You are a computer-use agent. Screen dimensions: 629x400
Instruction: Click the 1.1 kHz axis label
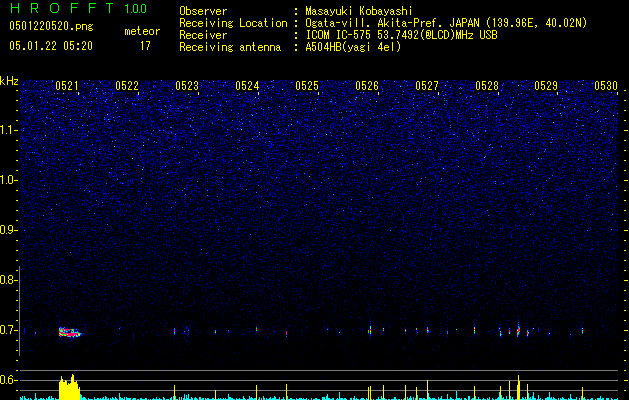click(8, 130)
